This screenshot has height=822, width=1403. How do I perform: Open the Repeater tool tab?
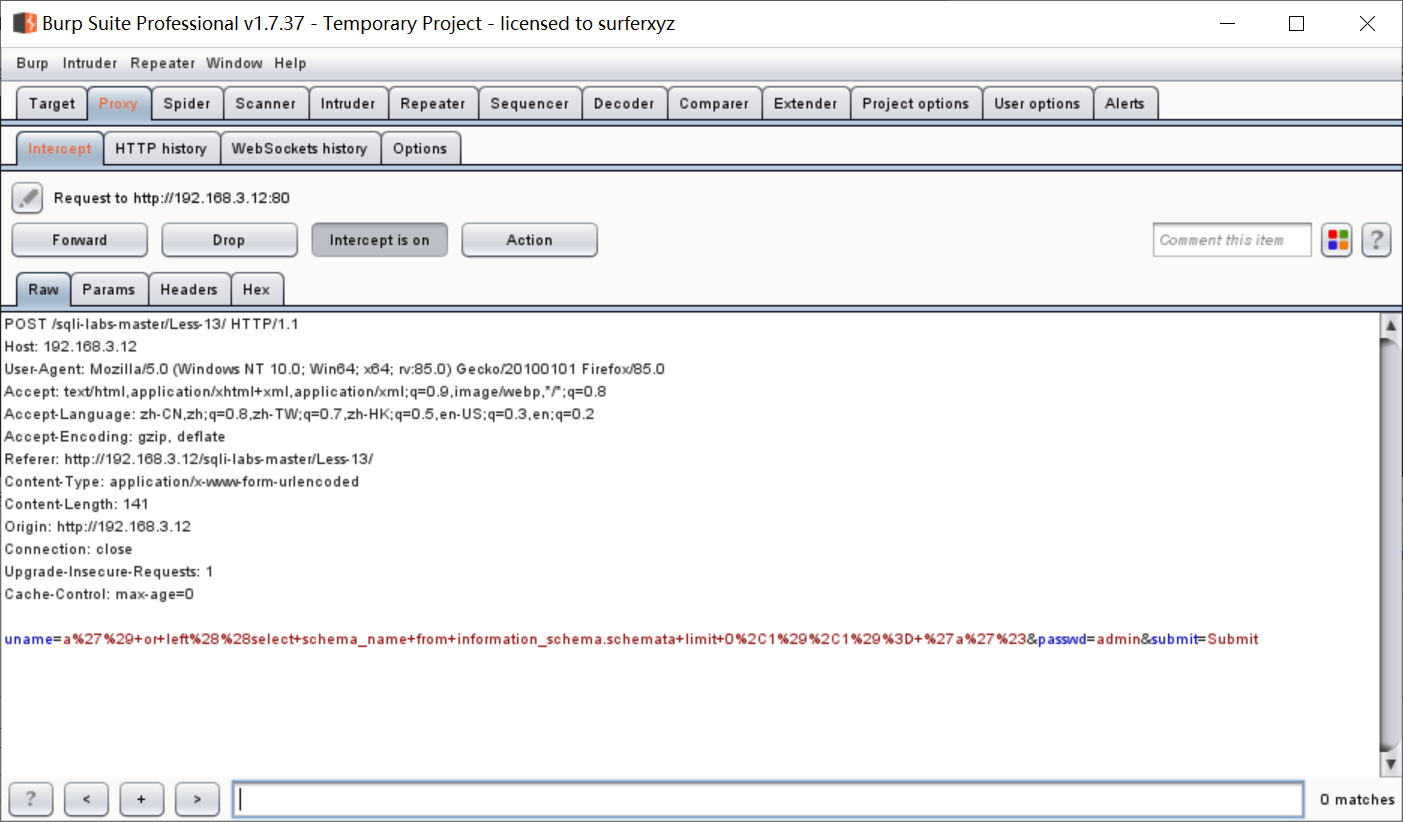click(433, 103)
